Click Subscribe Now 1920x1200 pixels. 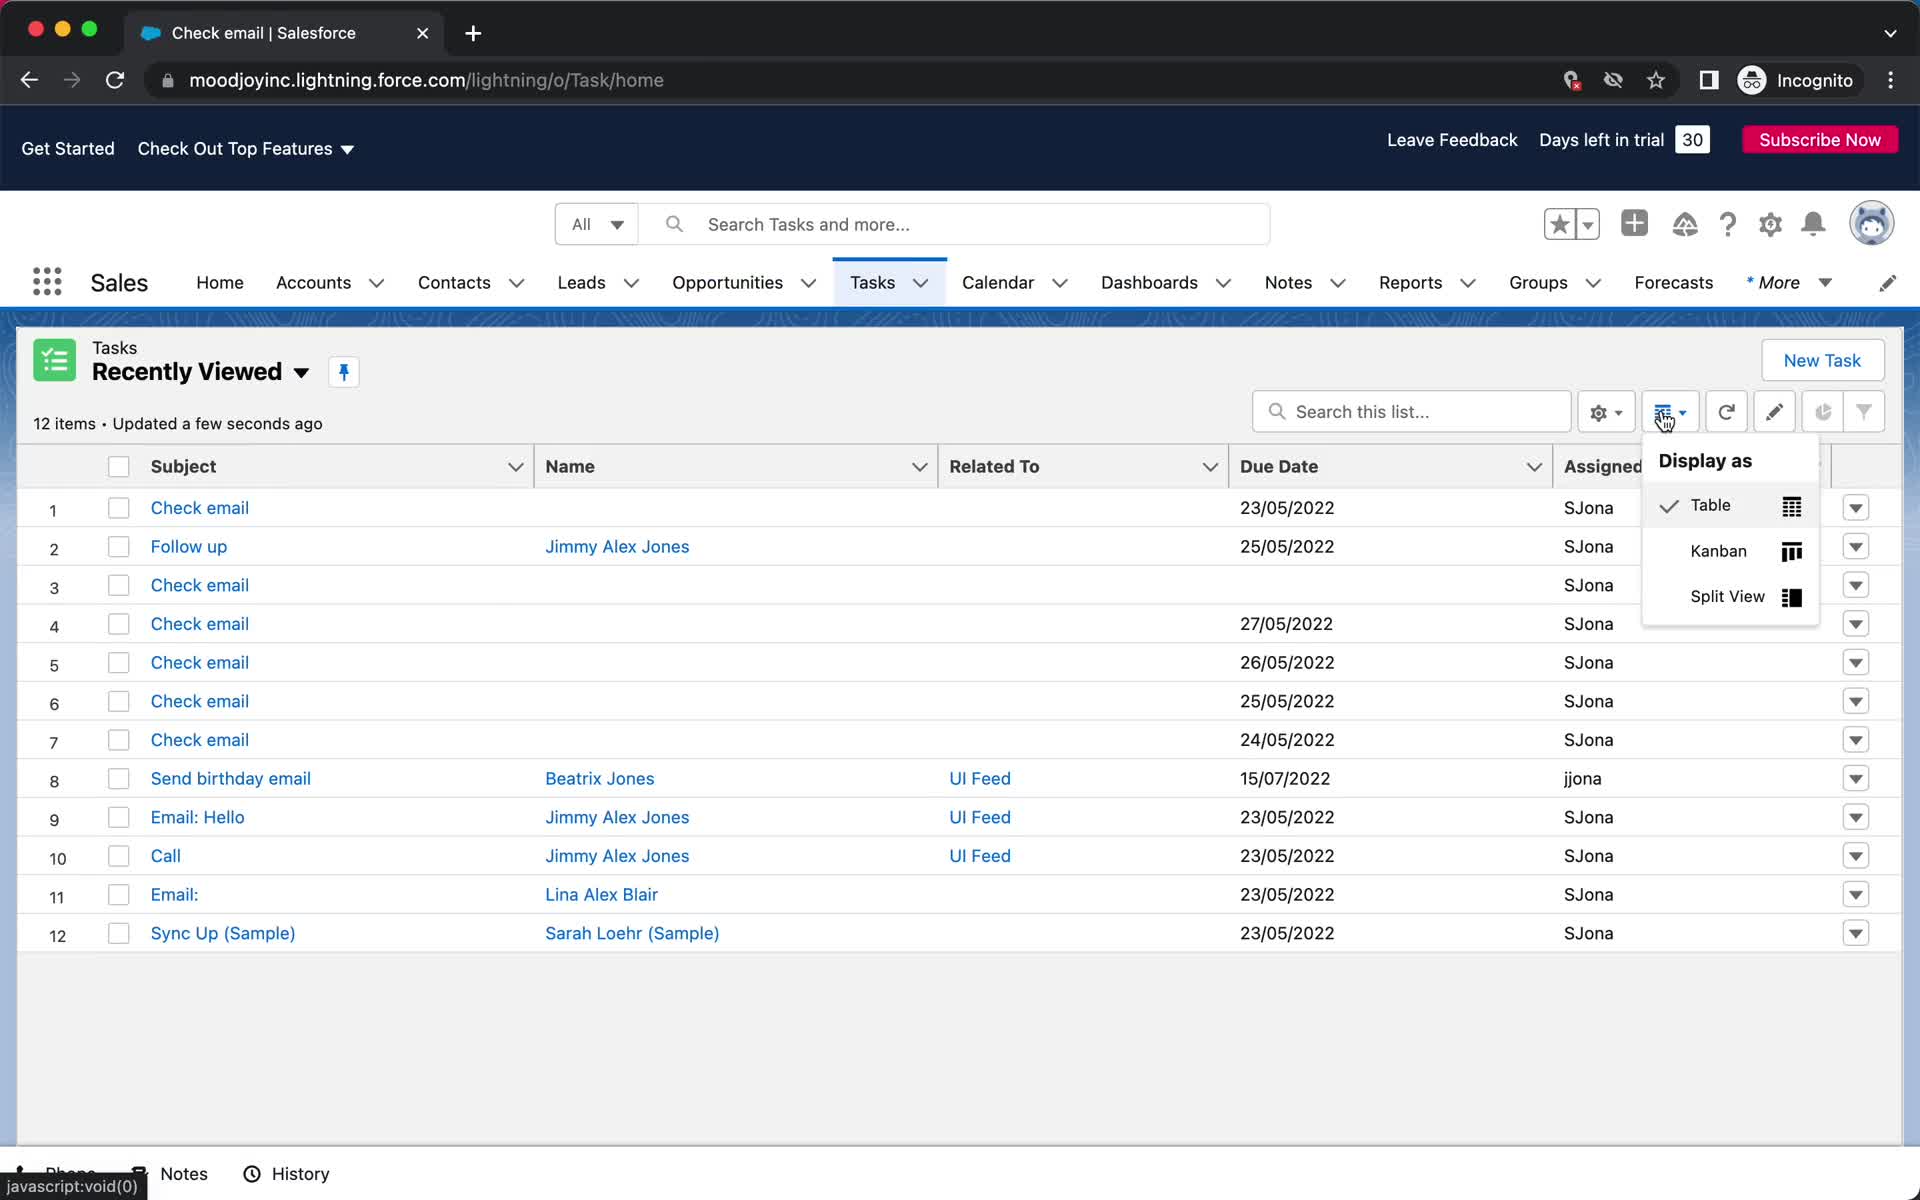point(1820,140)
